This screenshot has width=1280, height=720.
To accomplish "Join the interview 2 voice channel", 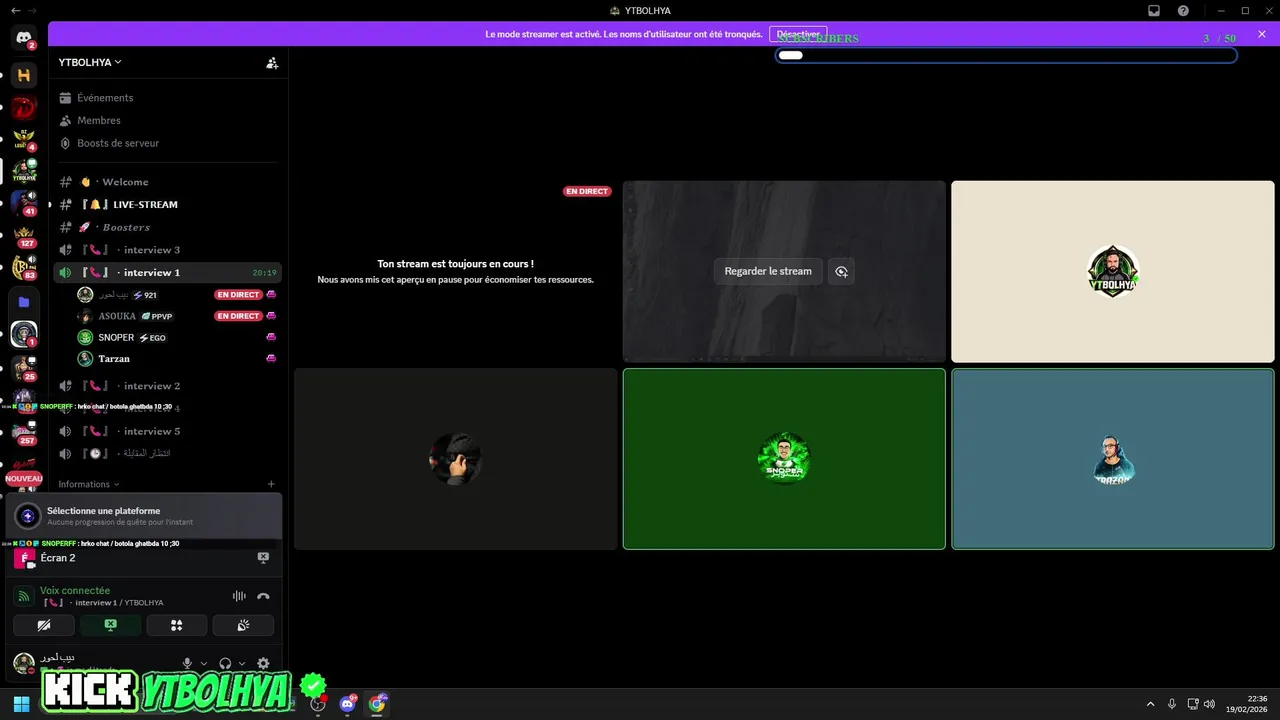I will point(166,386).
